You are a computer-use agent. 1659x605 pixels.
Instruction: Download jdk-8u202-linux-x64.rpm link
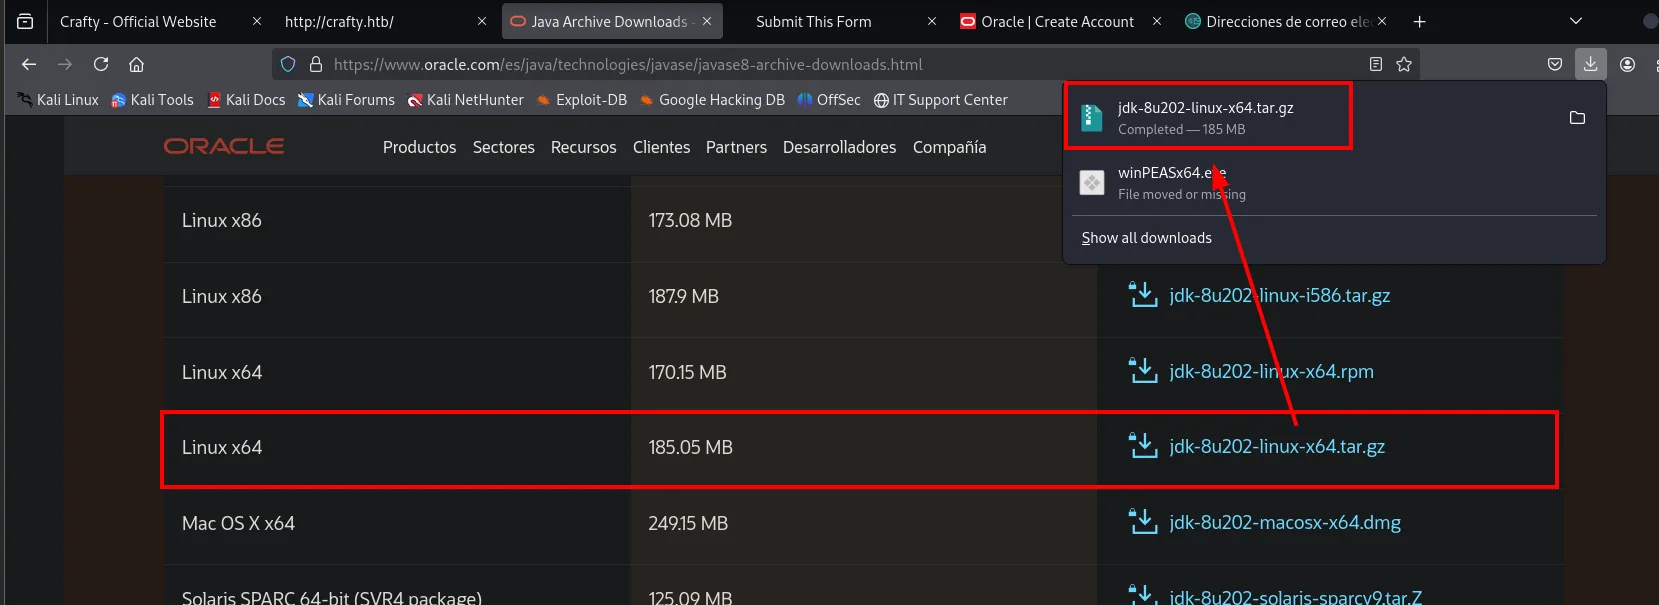(1272, 371)
